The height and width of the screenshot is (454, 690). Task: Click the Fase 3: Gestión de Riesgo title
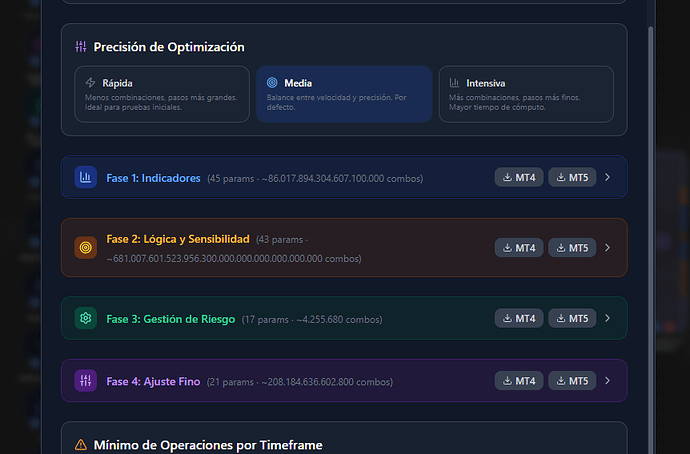tap(171, 319)
